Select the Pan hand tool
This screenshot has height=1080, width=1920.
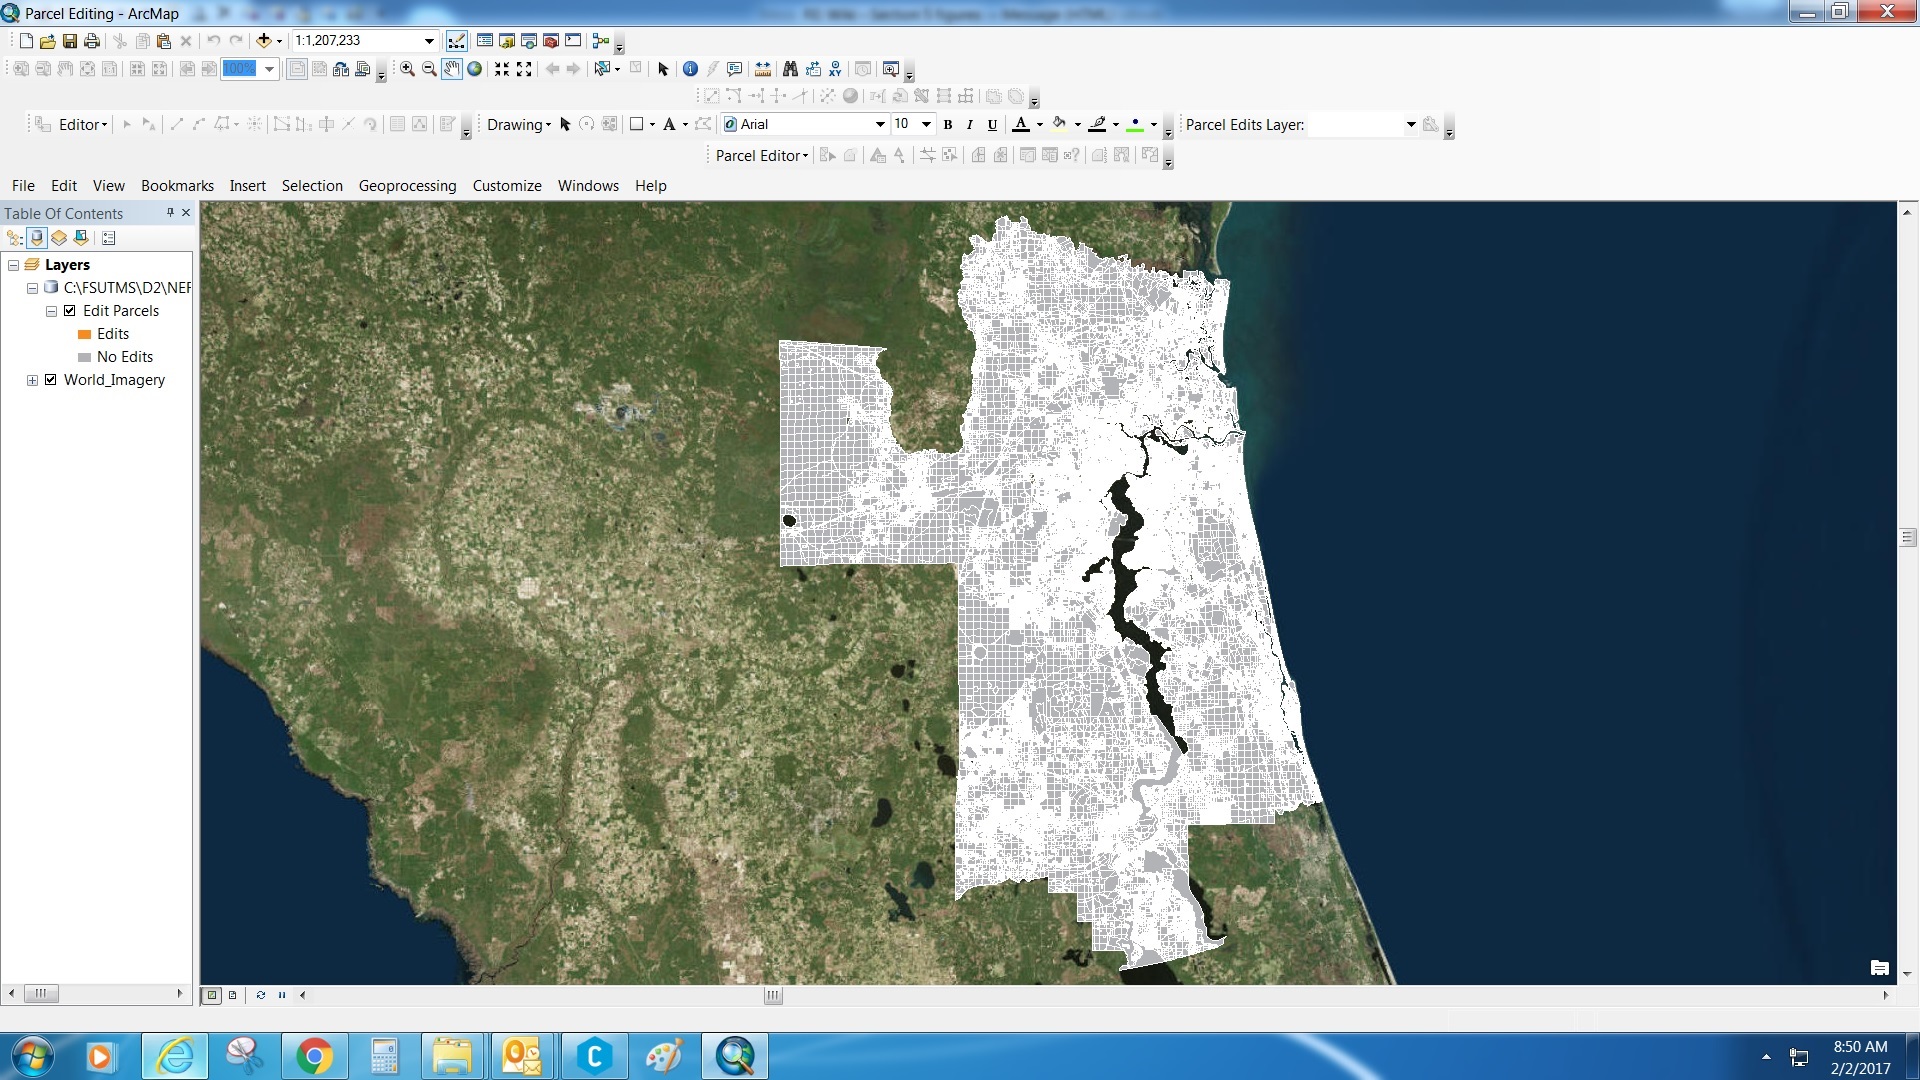tap(452, 69)
